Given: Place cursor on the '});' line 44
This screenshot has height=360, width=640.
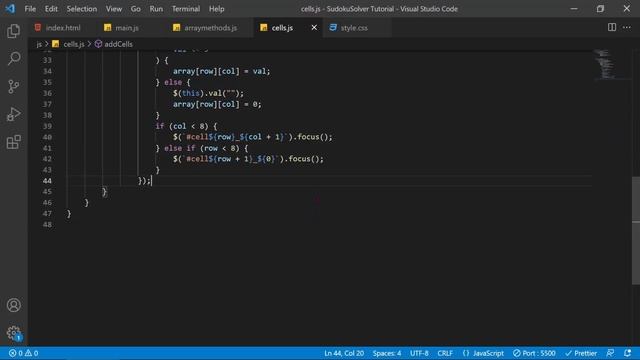Looking at the screenshot, I should point(144,180).
